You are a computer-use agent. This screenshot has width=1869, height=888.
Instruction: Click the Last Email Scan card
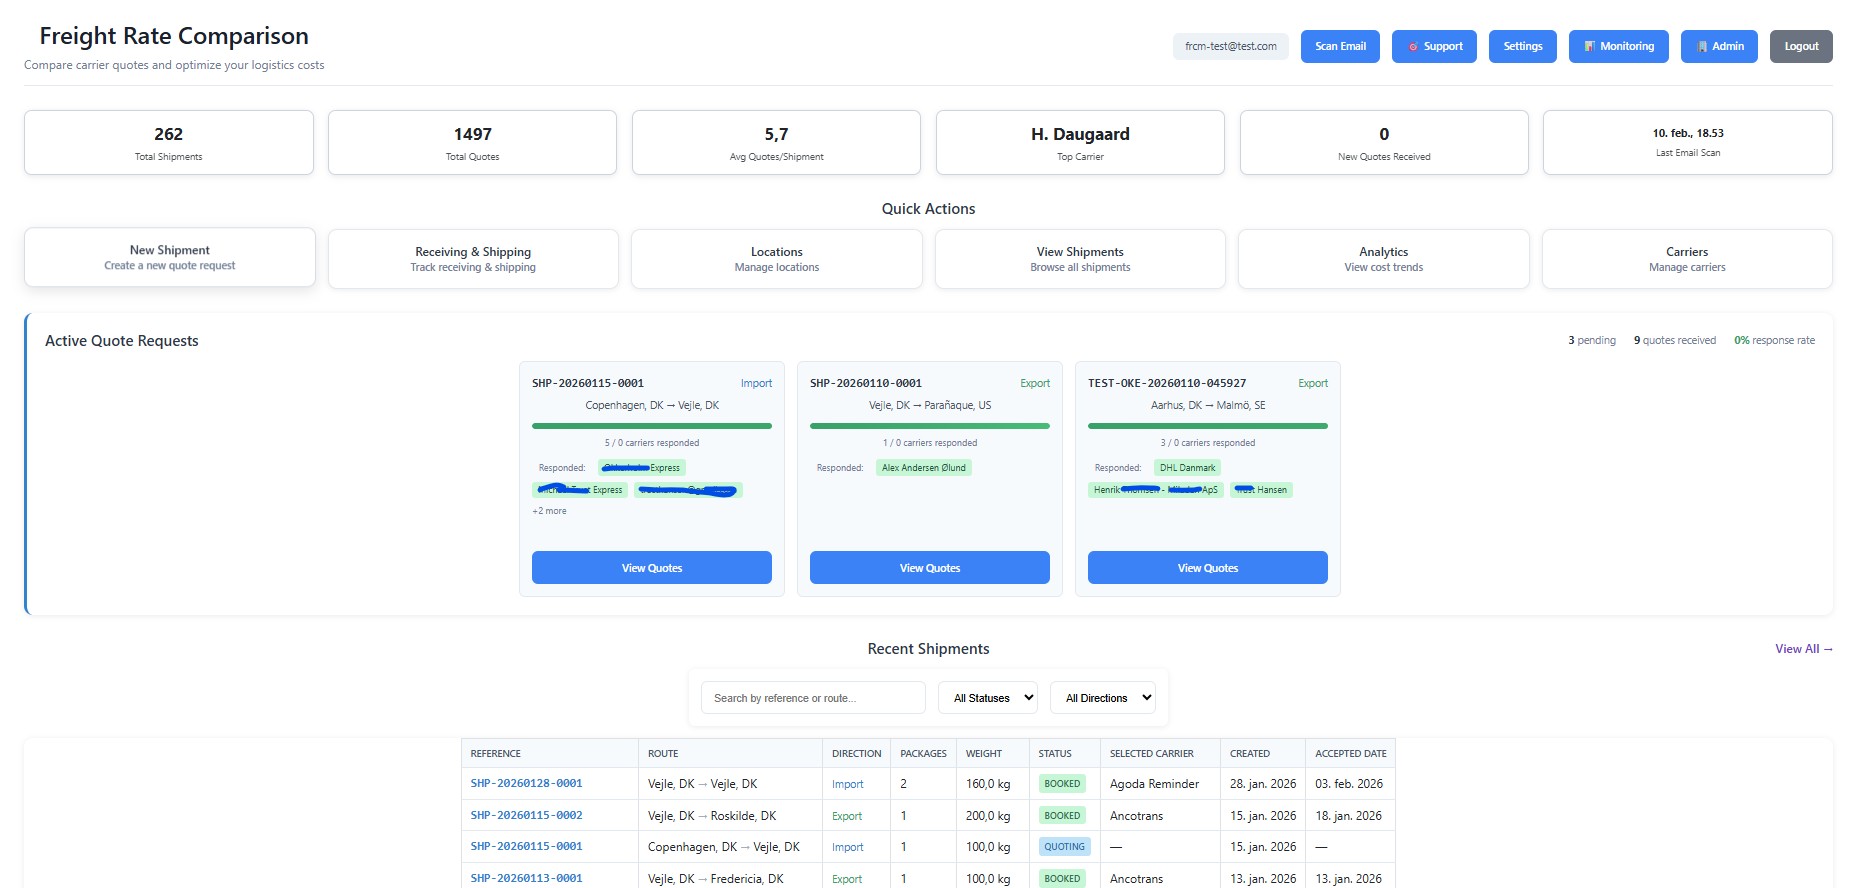(x=1688, y=143)
